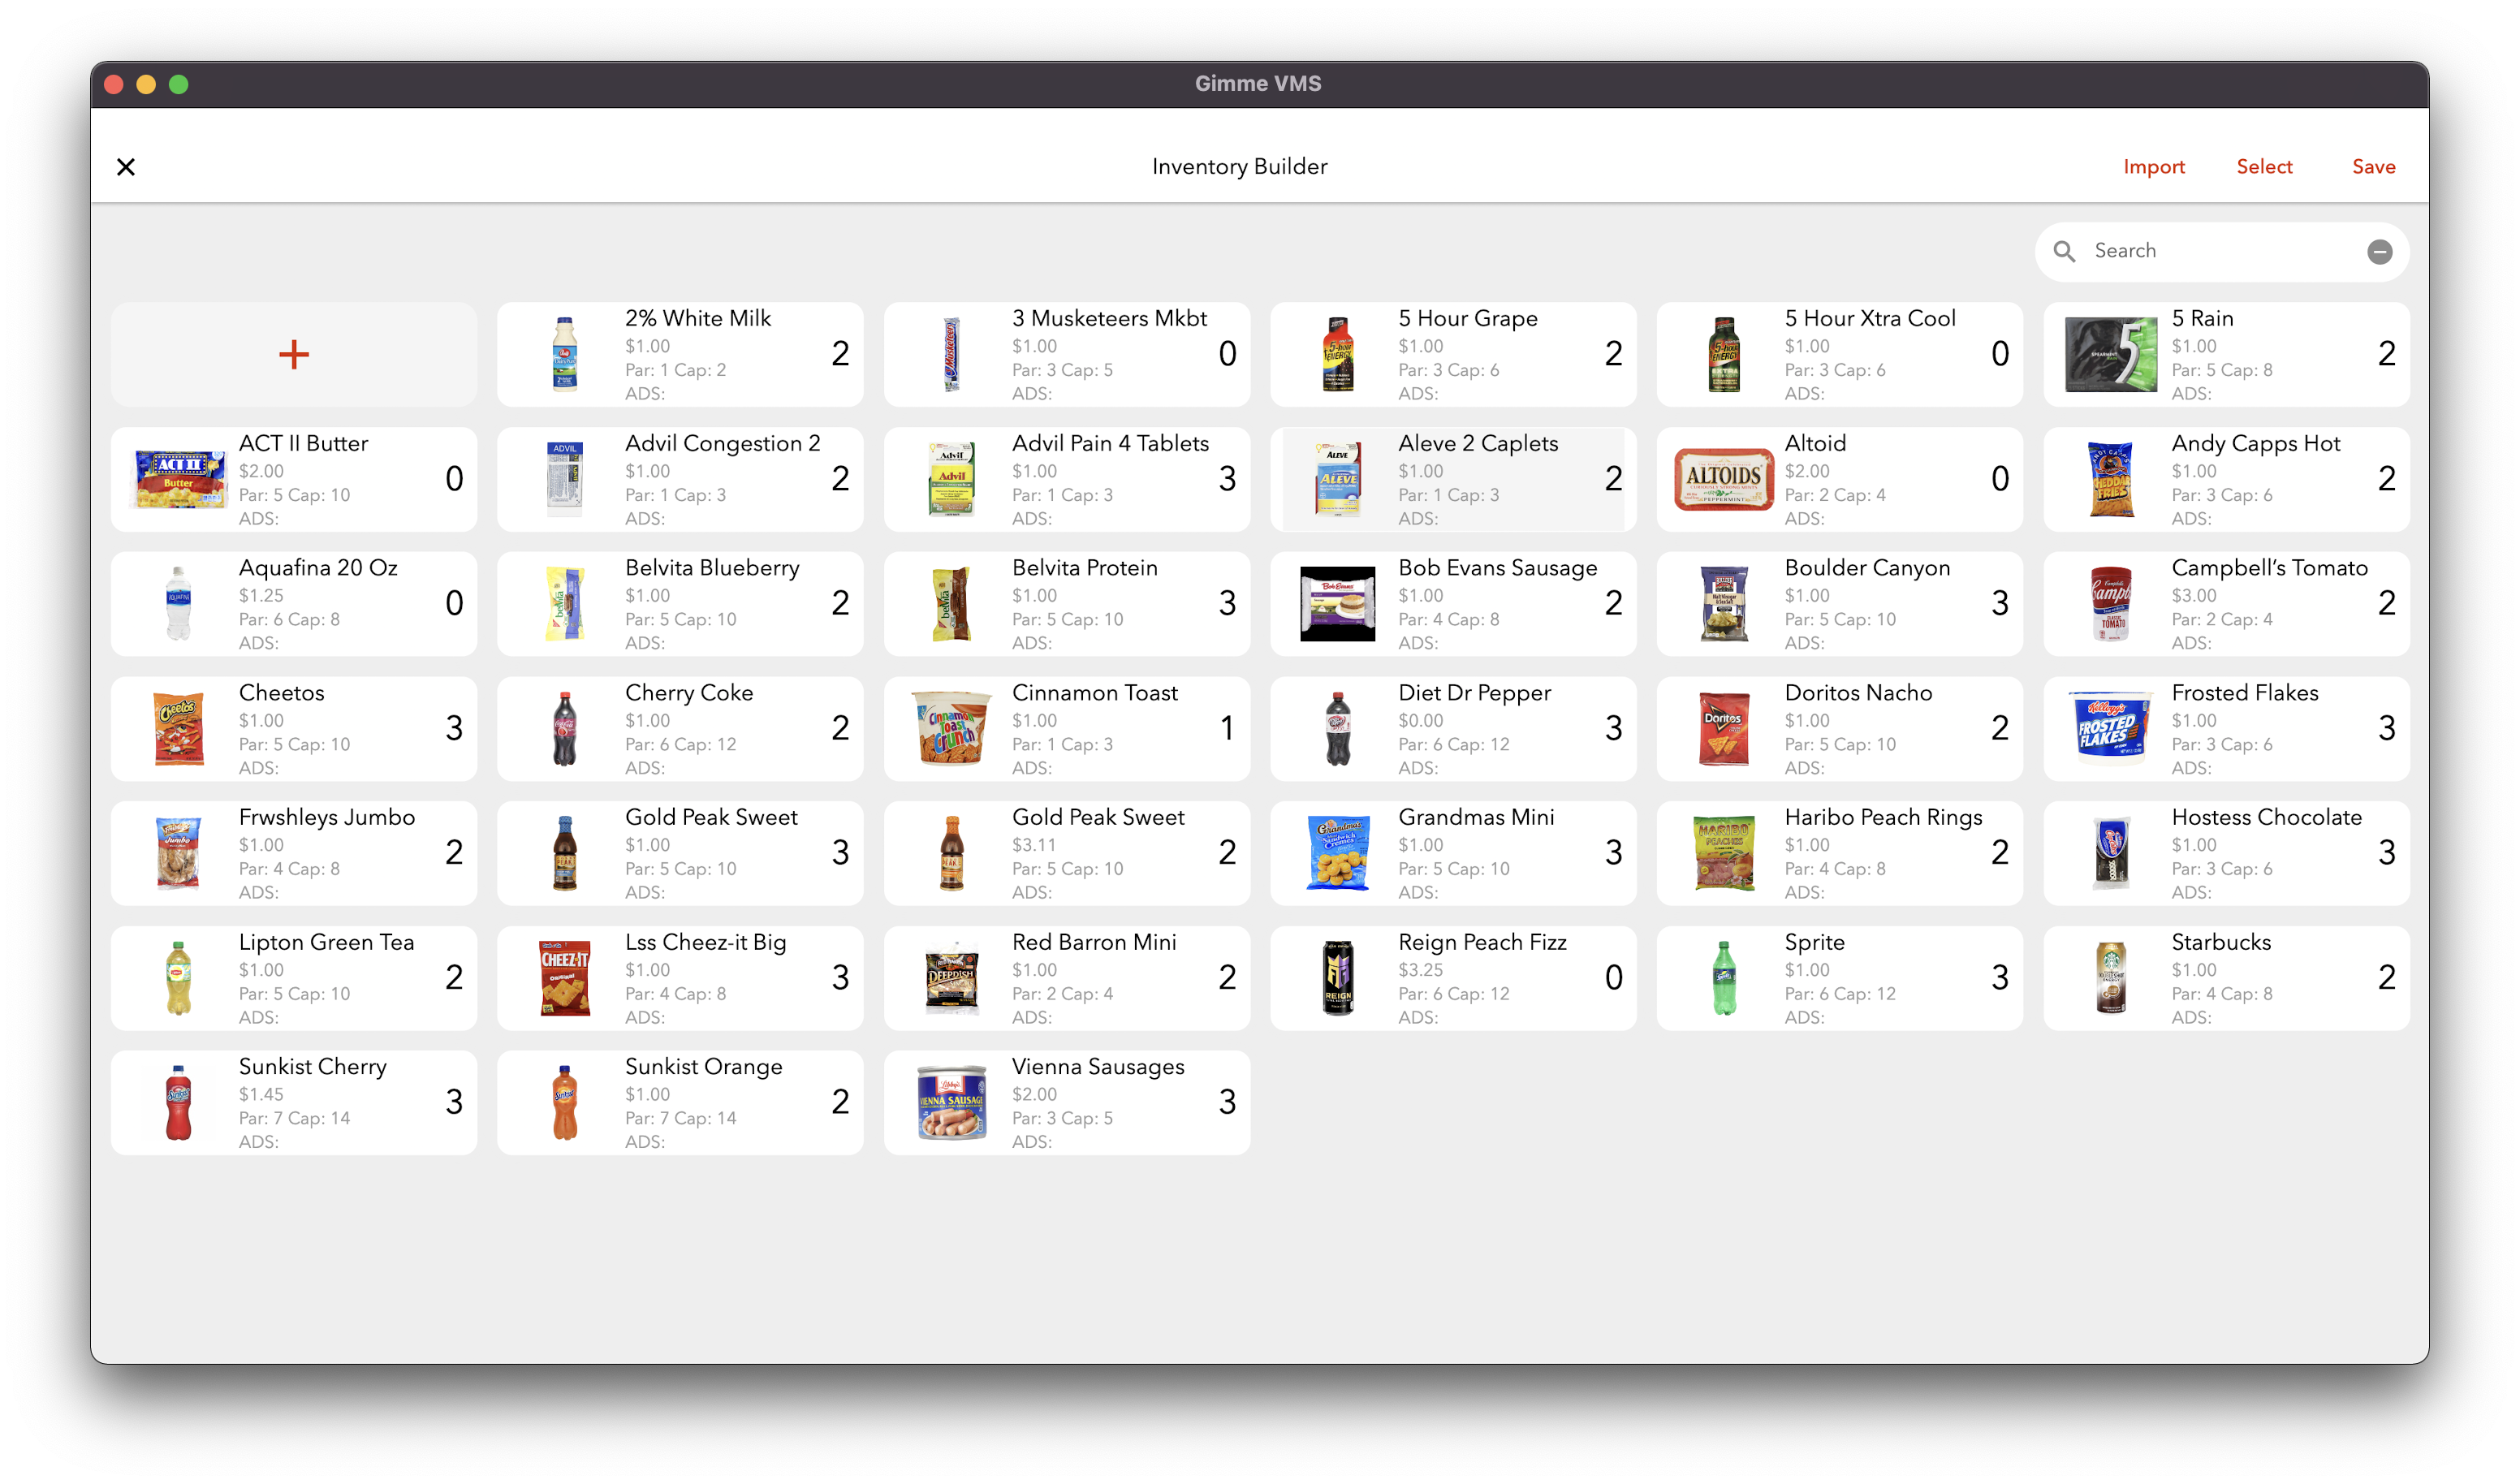The width and height of the screenshot is (2520, 1484).
Task: Click the magnifying glass search icon
Action: (2064, 251)
